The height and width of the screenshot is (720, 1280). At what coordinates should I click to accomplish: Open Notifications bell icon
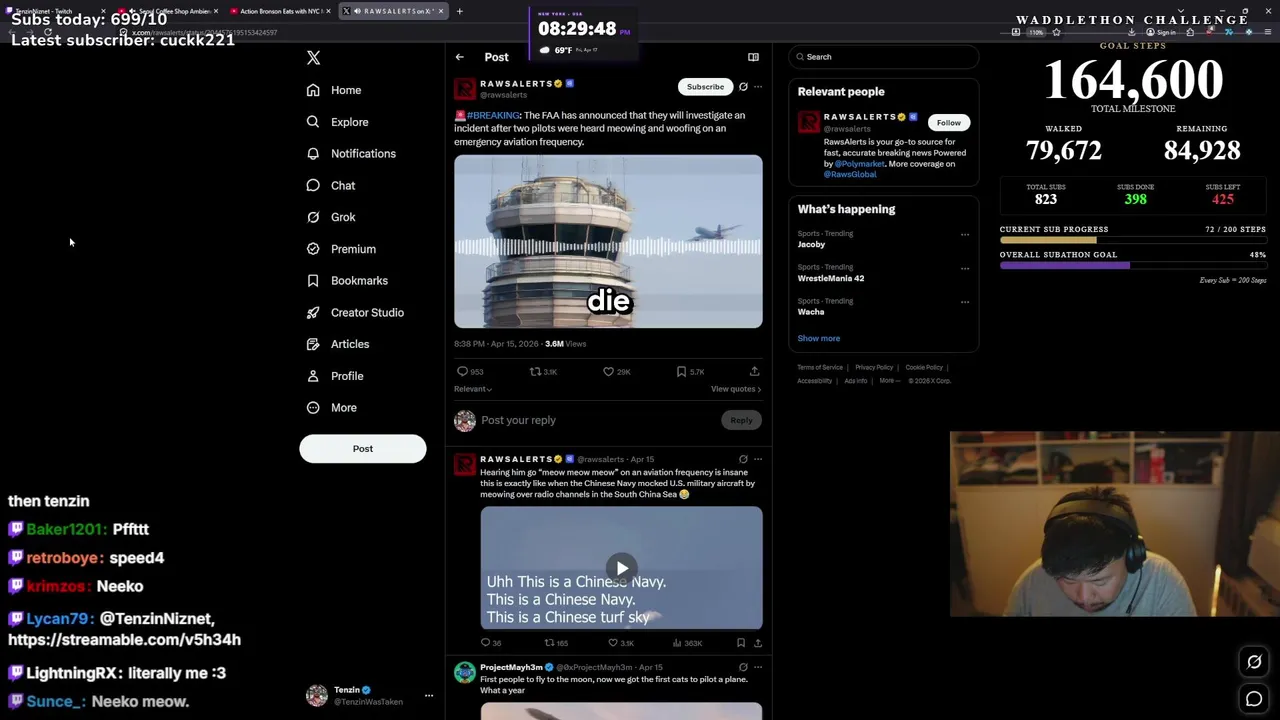pyautogui.click(x=313, y=154)
